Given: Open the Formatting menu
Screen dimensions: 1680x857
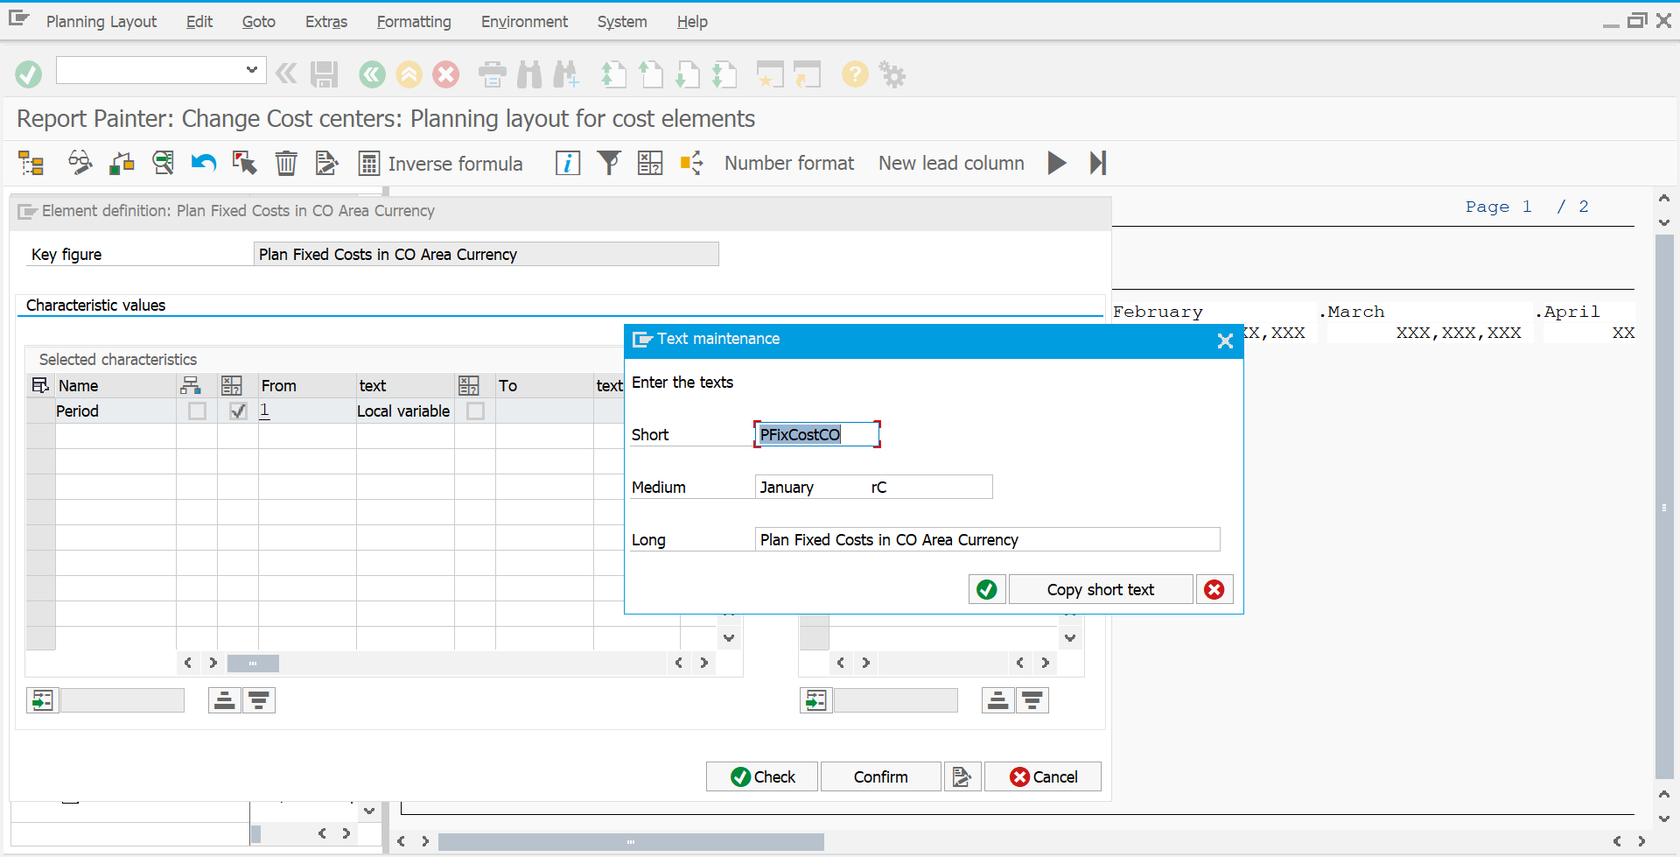Looking at the screenshot, I should [413, 21].
